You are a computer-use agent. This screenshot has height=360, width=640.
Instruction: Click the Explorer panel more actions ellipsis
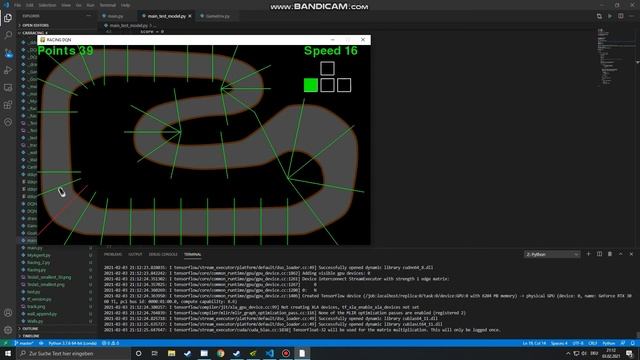click(89, 16)
